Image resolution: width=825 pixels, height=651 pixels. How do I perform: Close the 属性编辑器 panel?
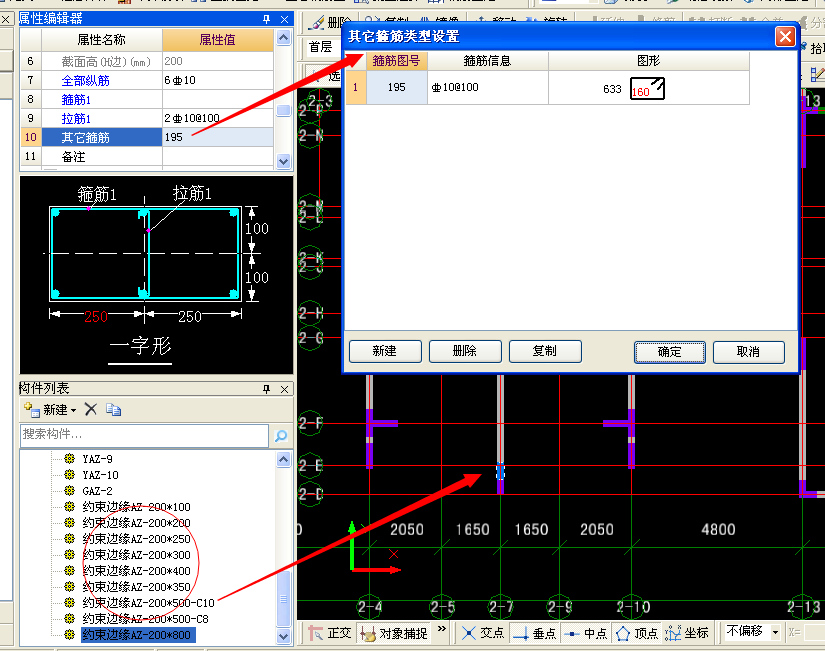click(x=285, y=19)
